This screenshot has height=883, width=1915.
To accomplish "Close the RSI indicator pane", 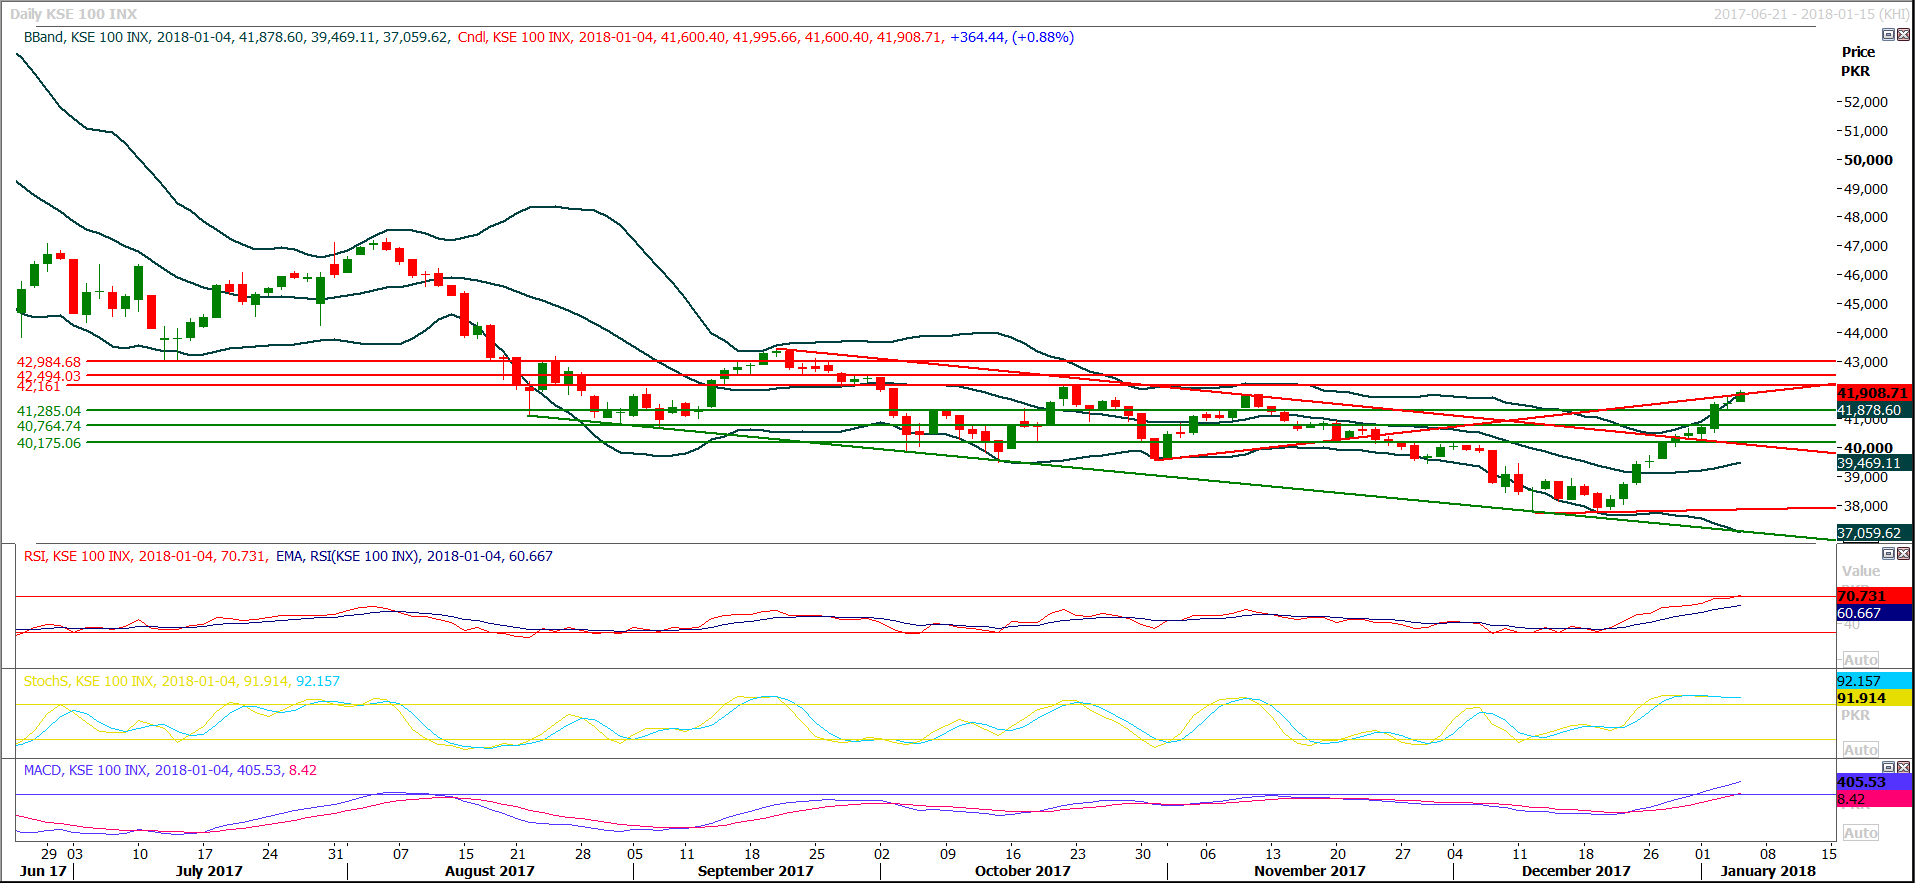I will 1903,553.
